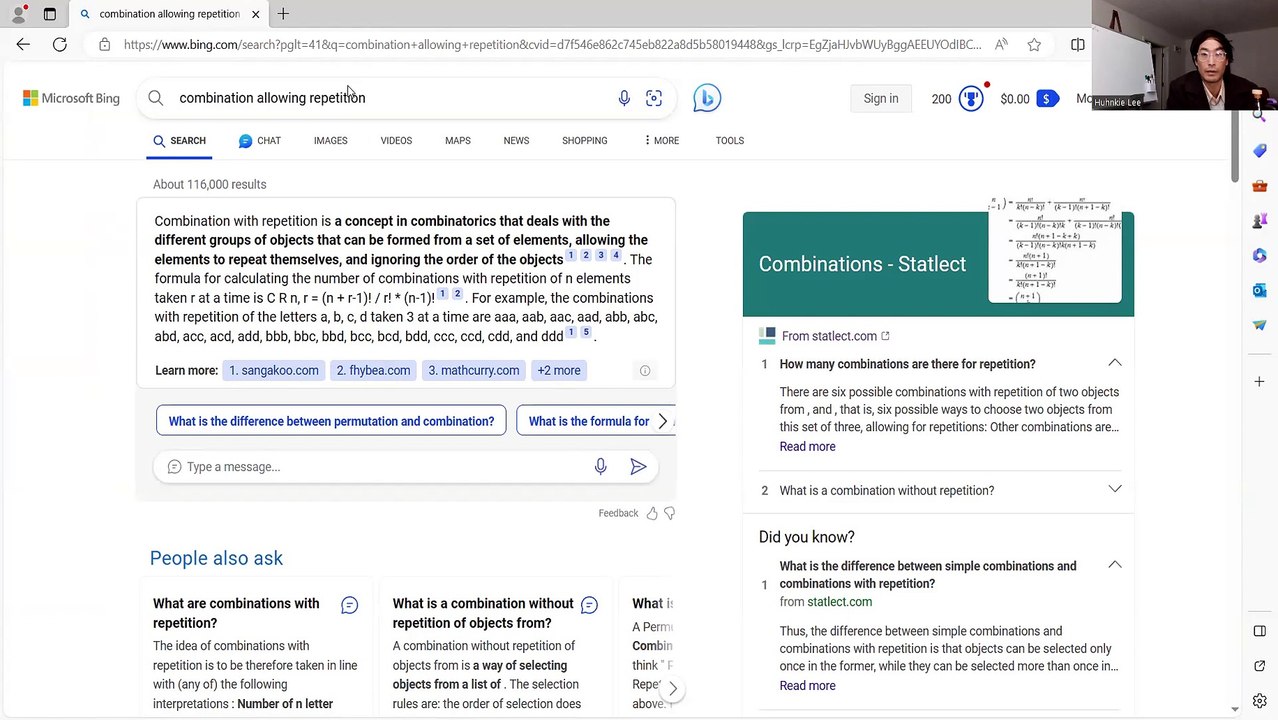The height and width of the screenshot is (720, 1278).
Task: Click 'What is the formula for' suggestion
Action: pyautogui.click(x=589, y=421)
